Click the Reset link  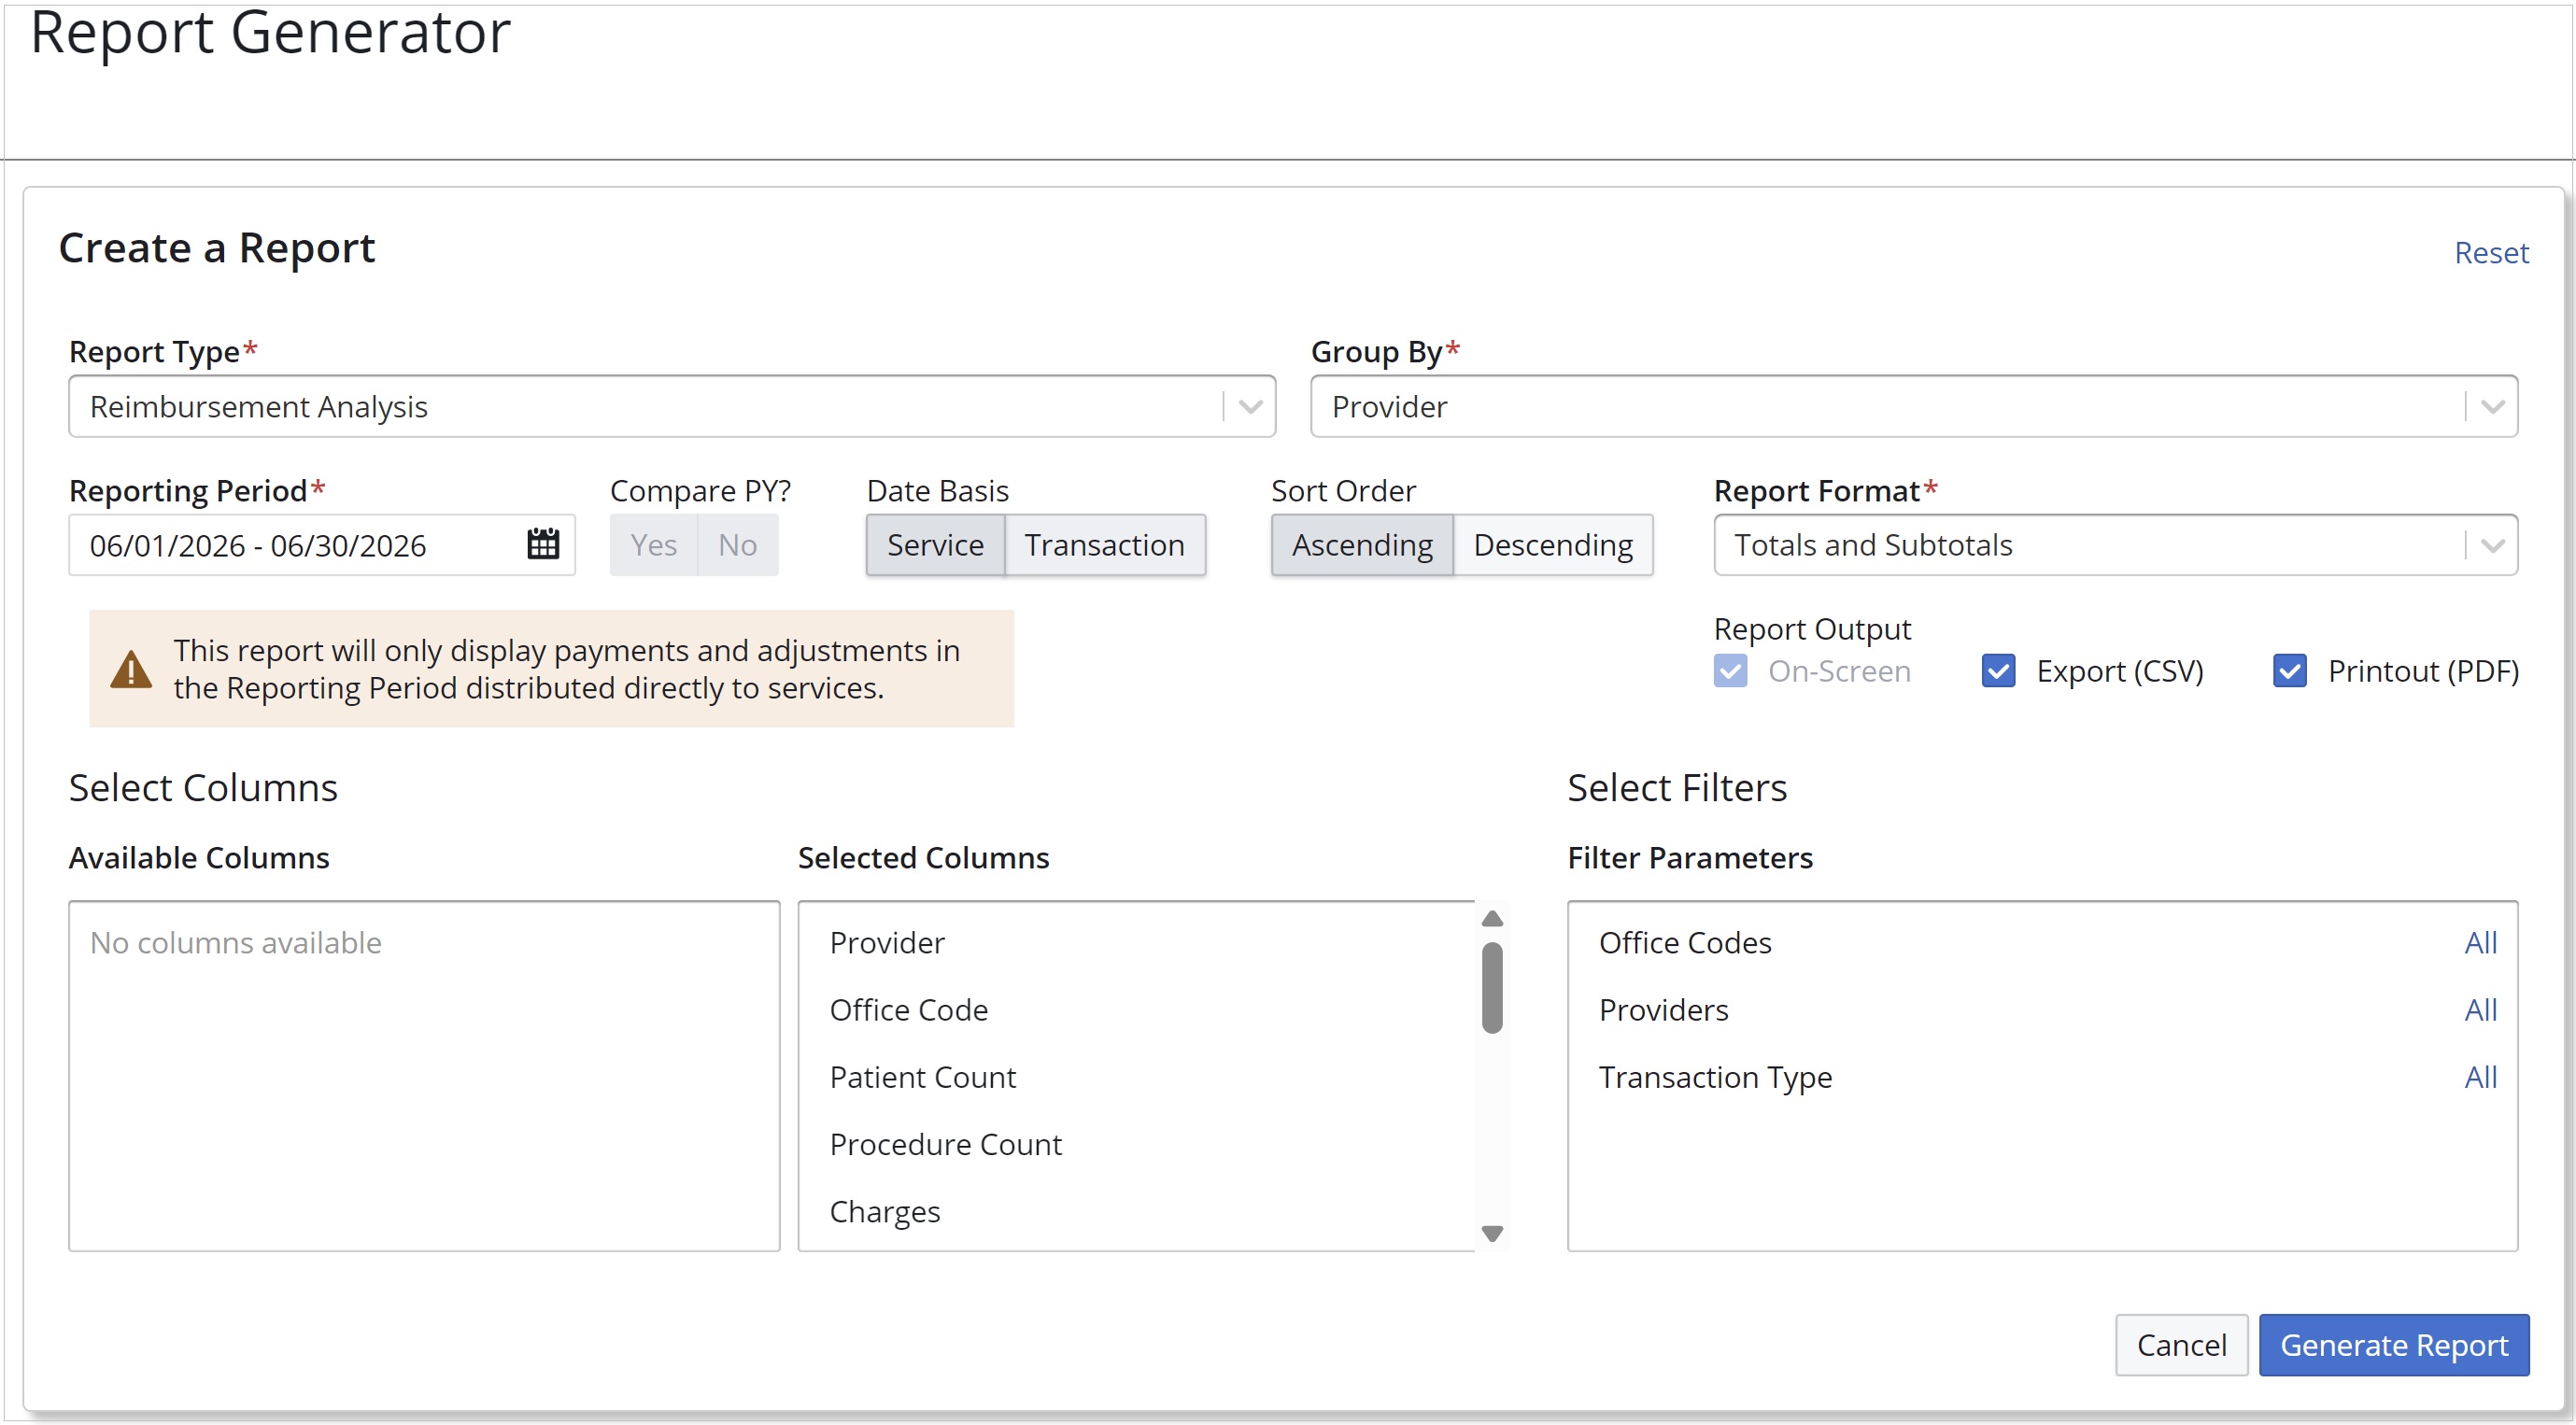(2491, 253)
